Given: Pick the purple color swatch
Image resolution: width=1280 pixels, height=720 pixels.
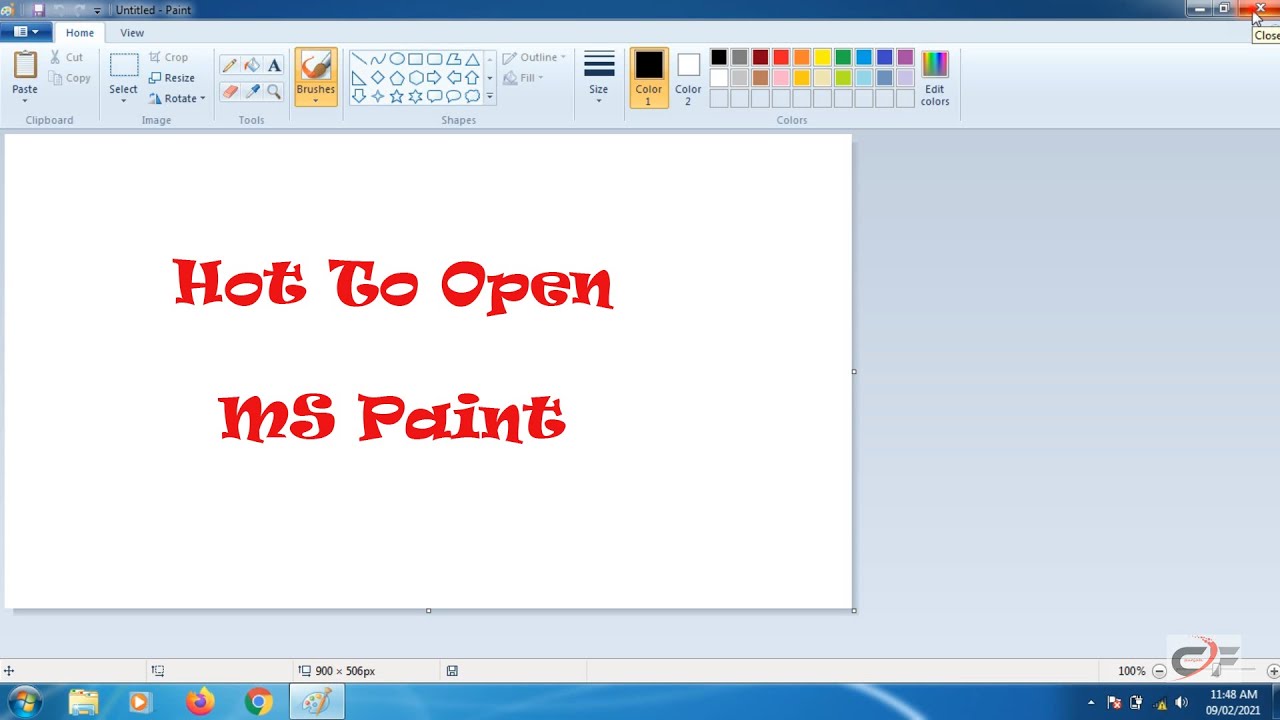Looking at the screenshot, I should [905, 58].
